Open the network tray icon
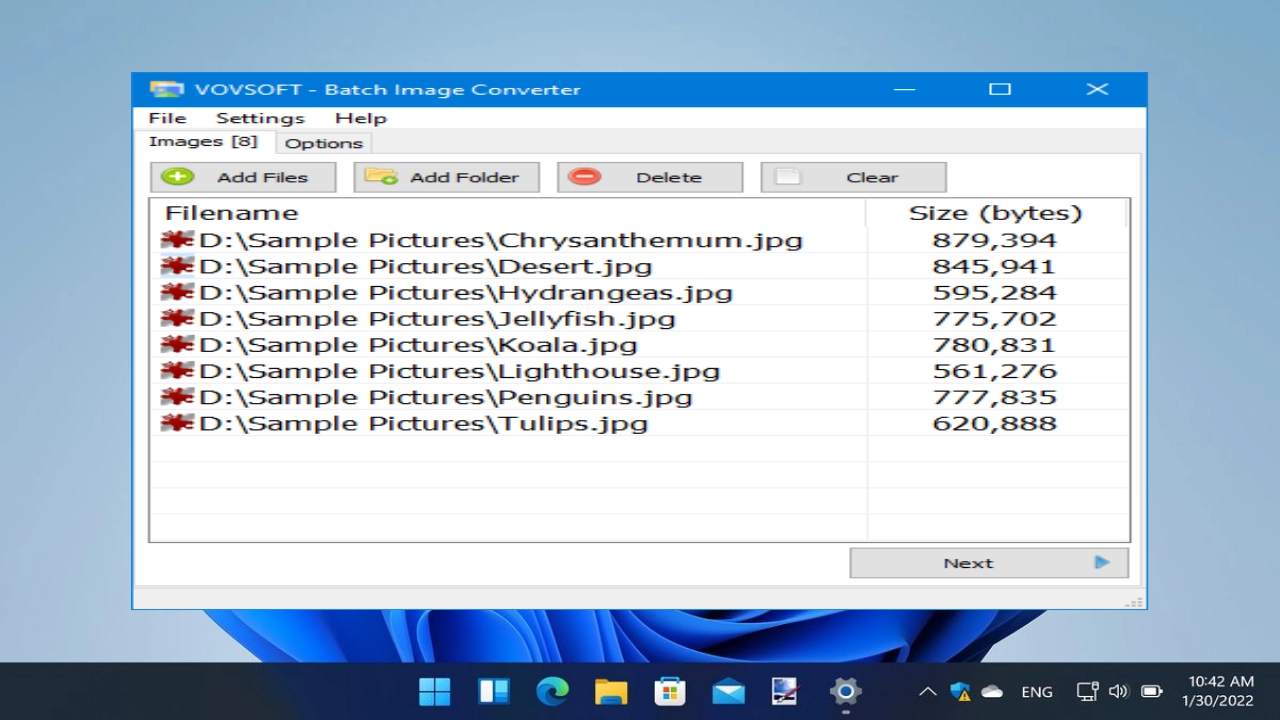1280x720 pixels. (1087, 691)
